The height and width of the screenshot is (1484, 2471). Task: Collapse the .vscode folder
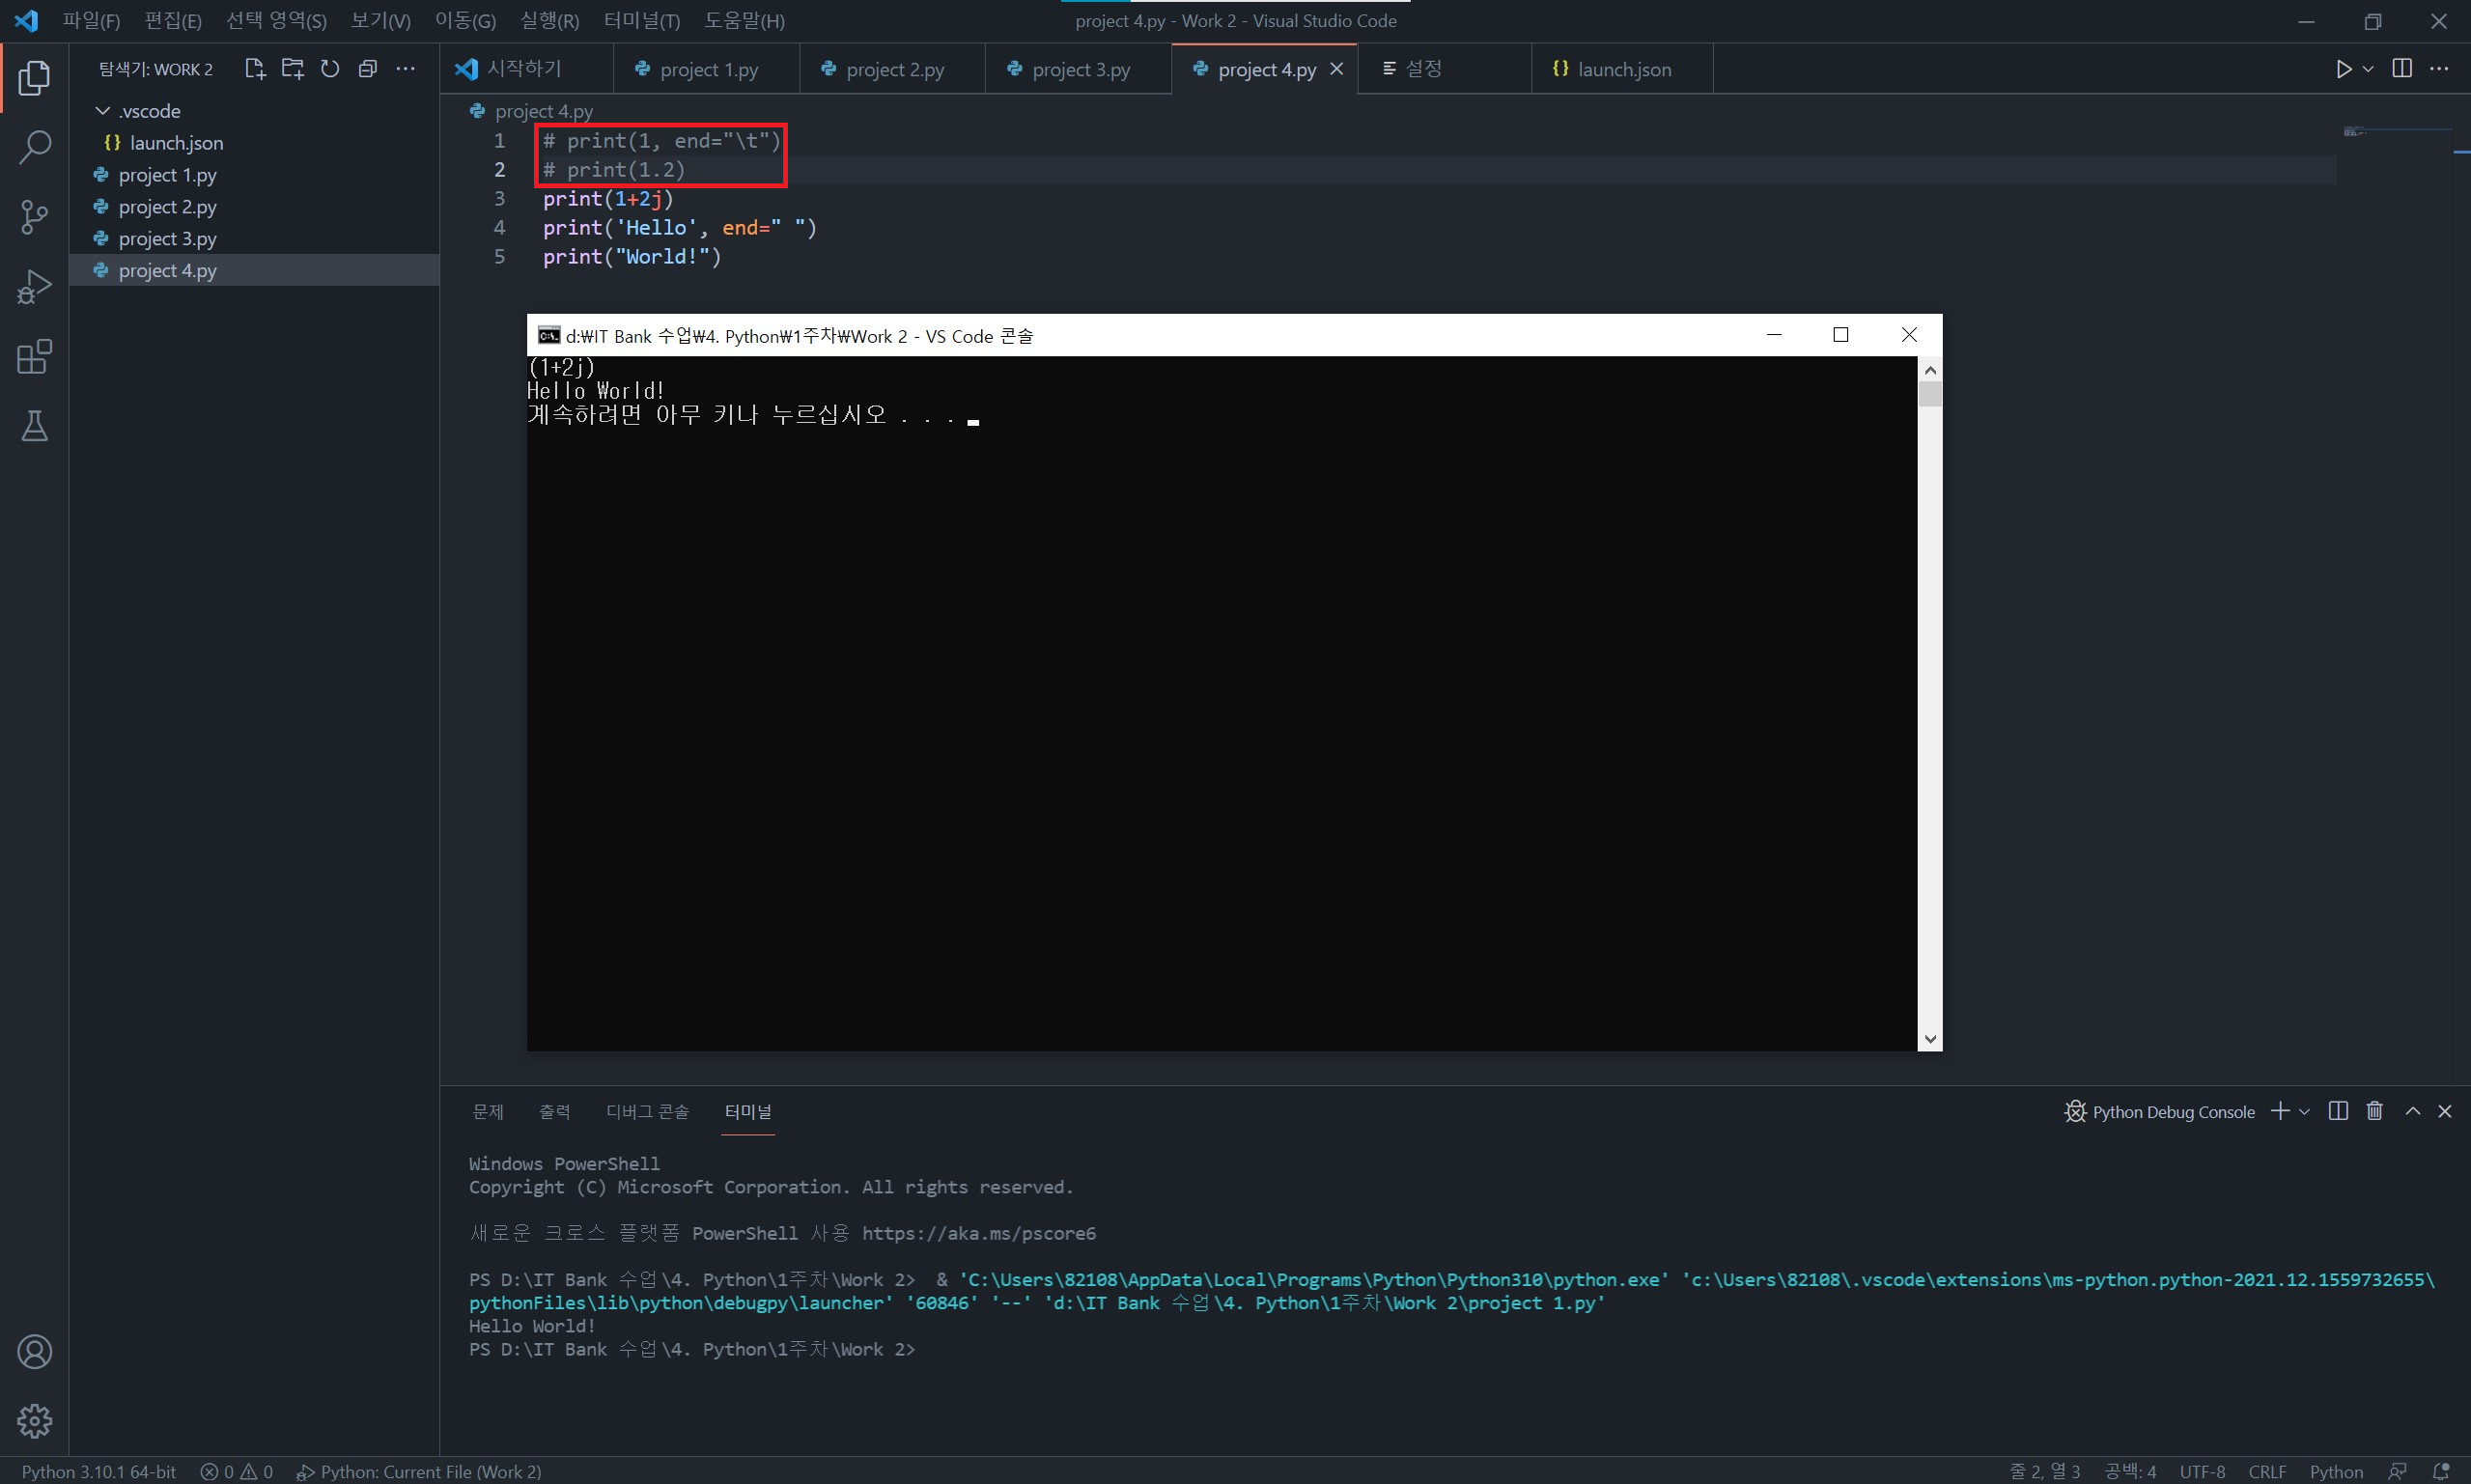click(x=103, y=111)
